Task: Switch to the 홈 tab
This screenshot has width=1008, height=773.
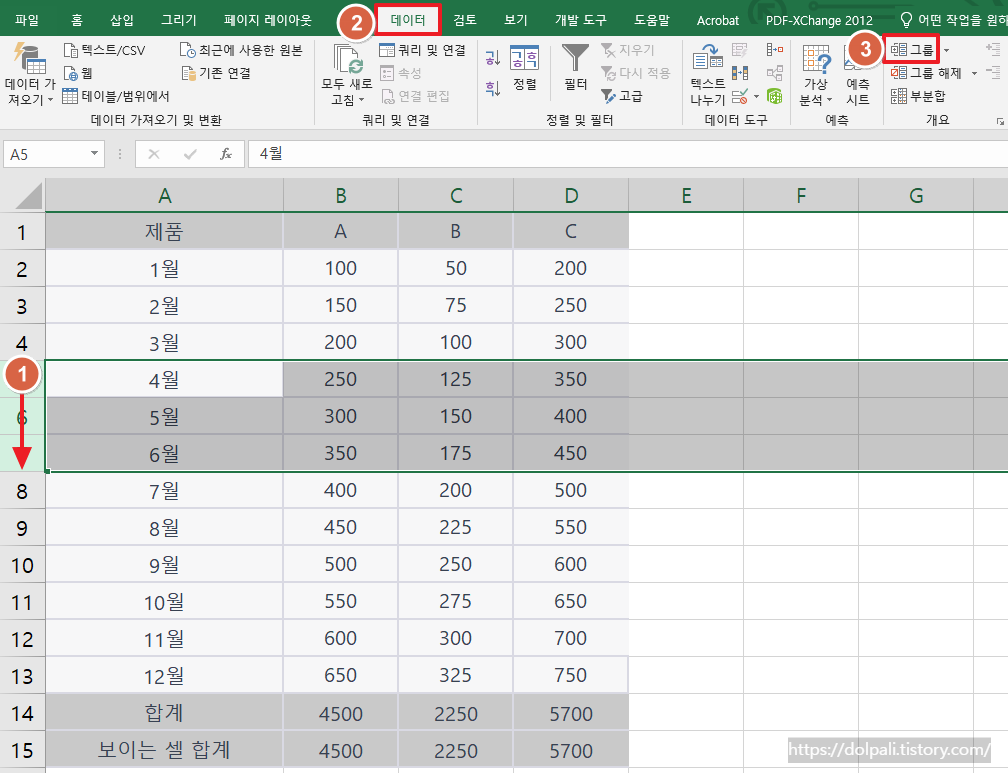Action: [76, 20]
